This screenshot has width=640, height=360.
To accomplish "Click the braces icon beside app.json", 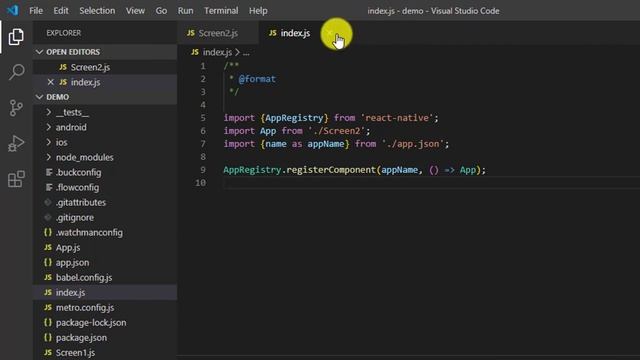I will point(48,262).
